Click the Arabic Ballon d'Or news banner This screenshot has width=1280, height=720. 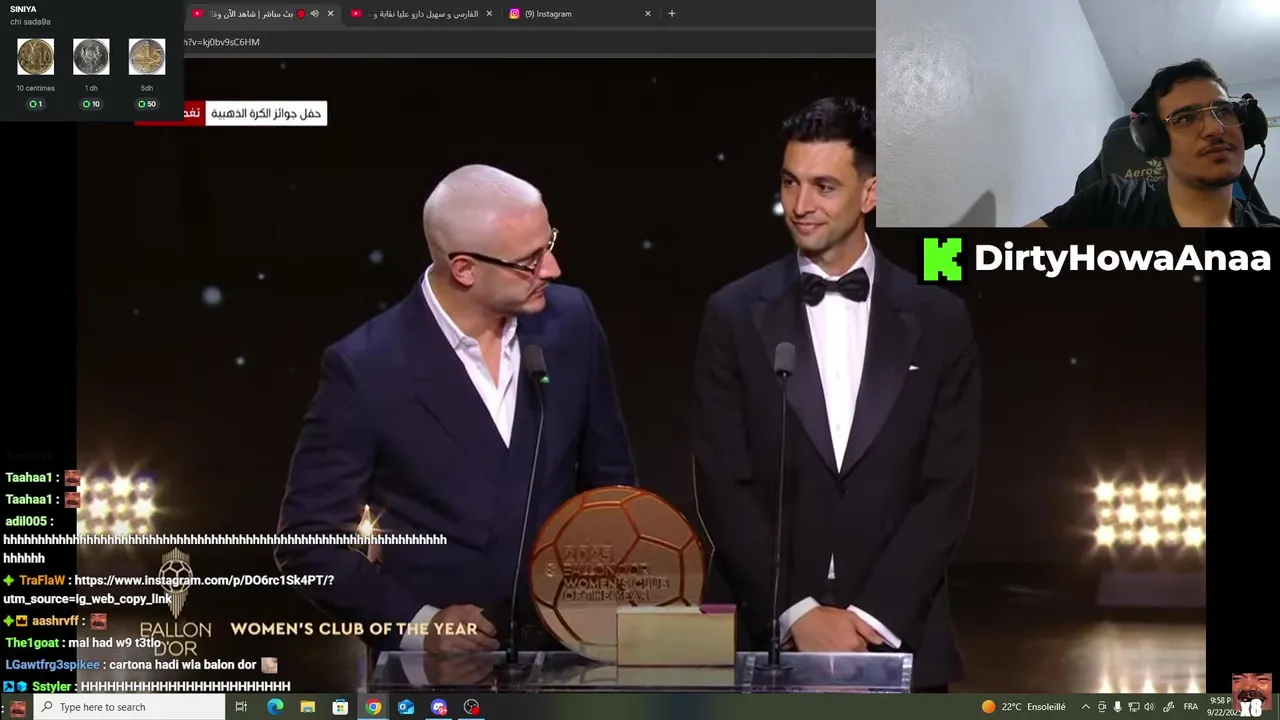[x=266, y=113]
